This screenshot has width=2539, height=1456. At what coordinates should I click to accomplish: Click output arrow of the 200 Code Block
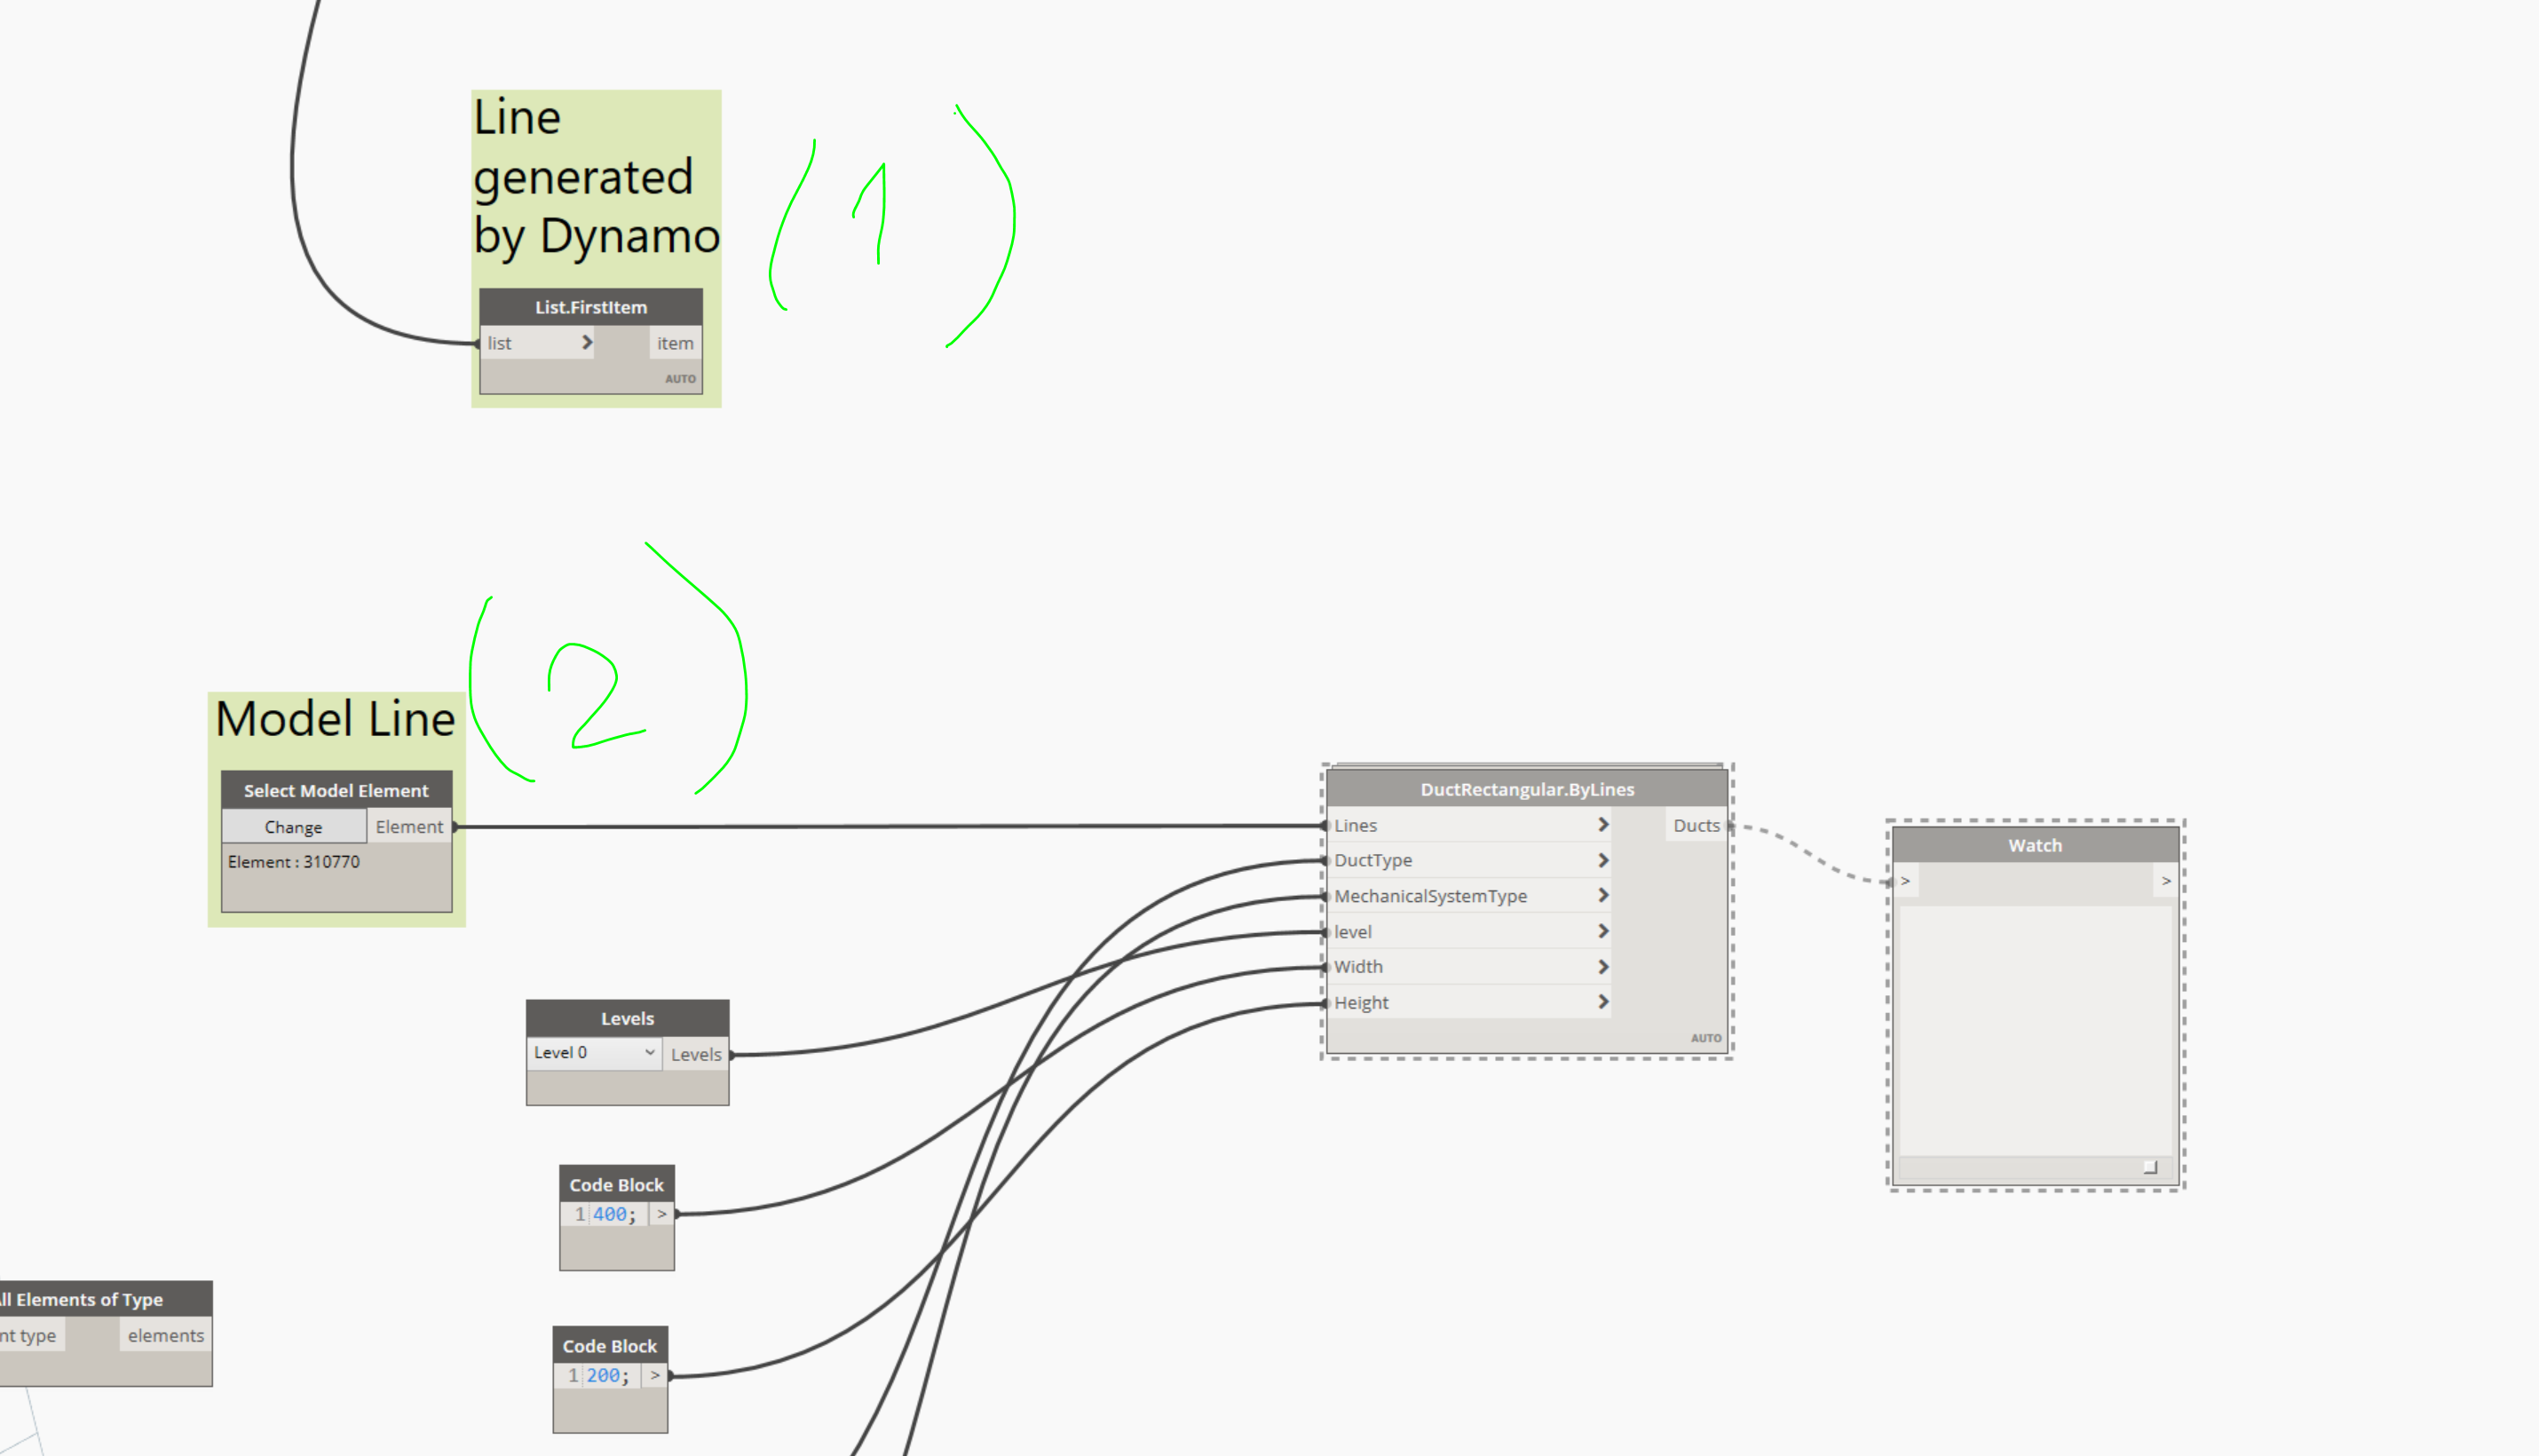pyautogui.click(x=655, y=1376)
